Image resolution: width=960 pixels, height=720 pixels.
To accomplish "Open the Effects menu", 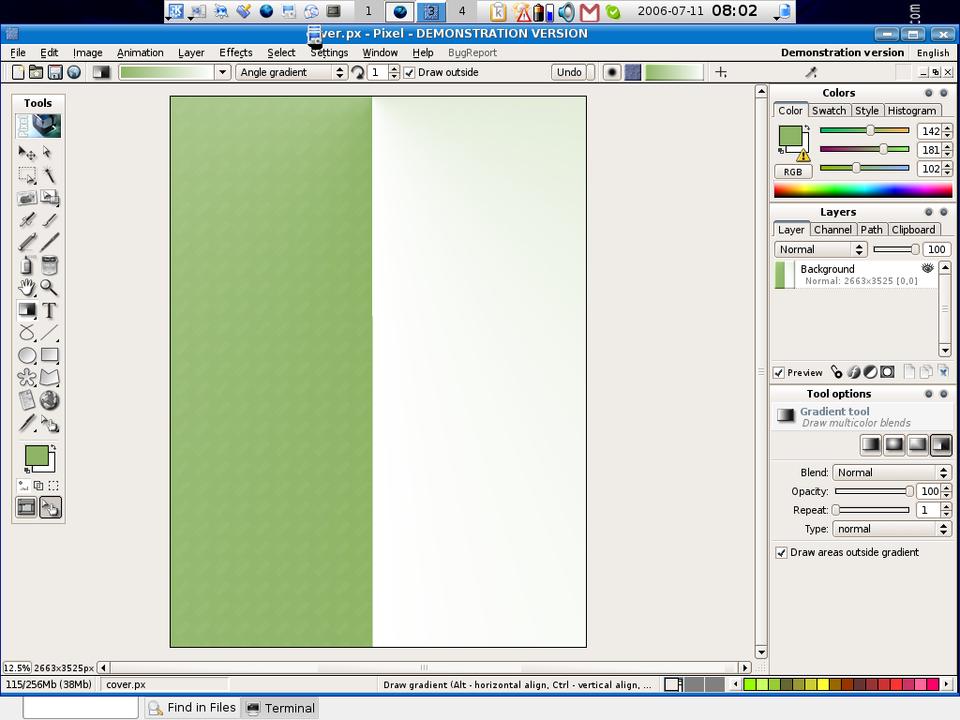I will [x=236, y=52].
